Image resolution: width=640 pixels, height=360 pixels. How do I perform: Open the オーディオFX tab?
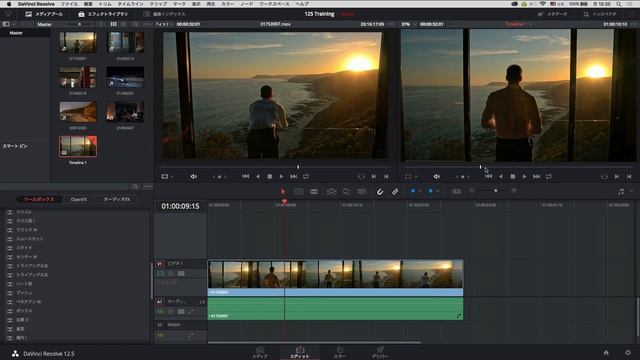(117, 199)
